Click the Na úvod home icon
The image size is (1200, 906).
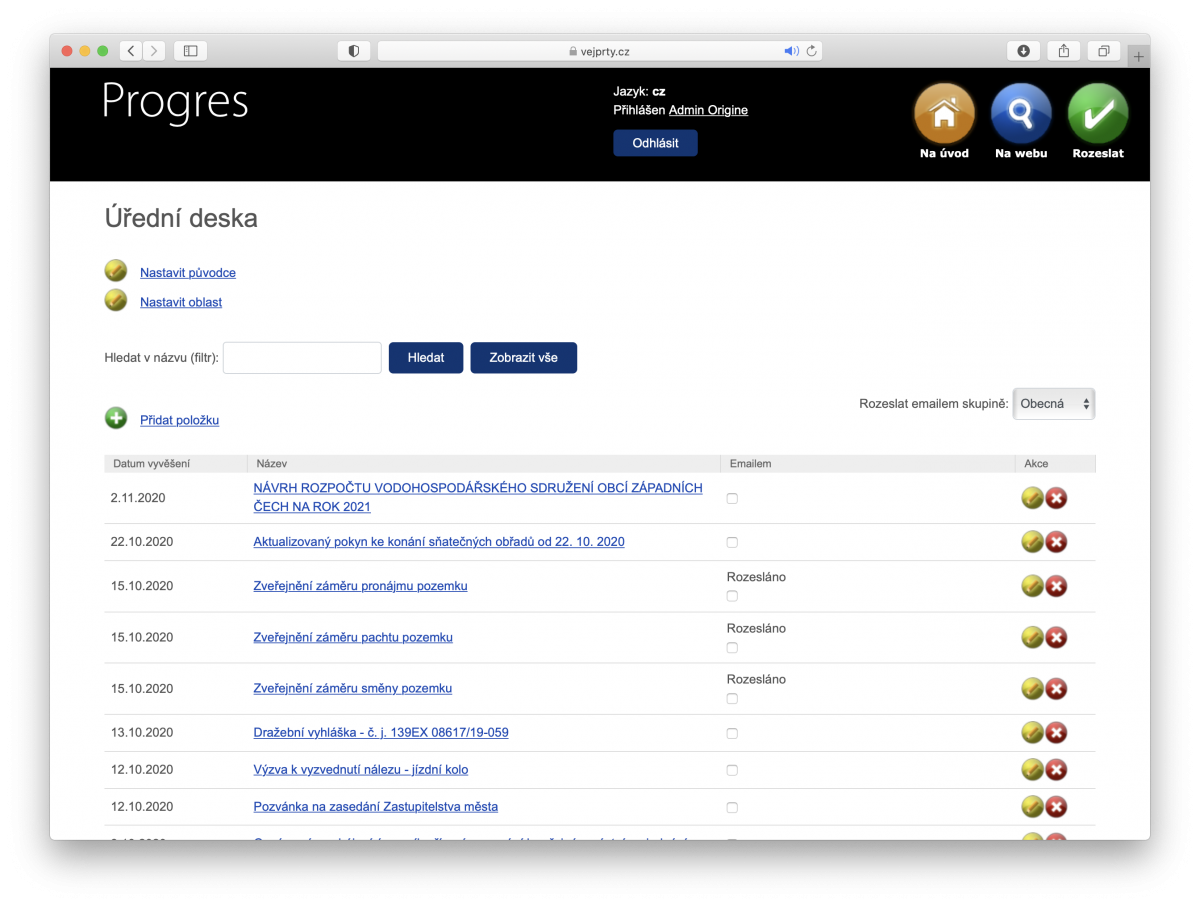point(944,113)
